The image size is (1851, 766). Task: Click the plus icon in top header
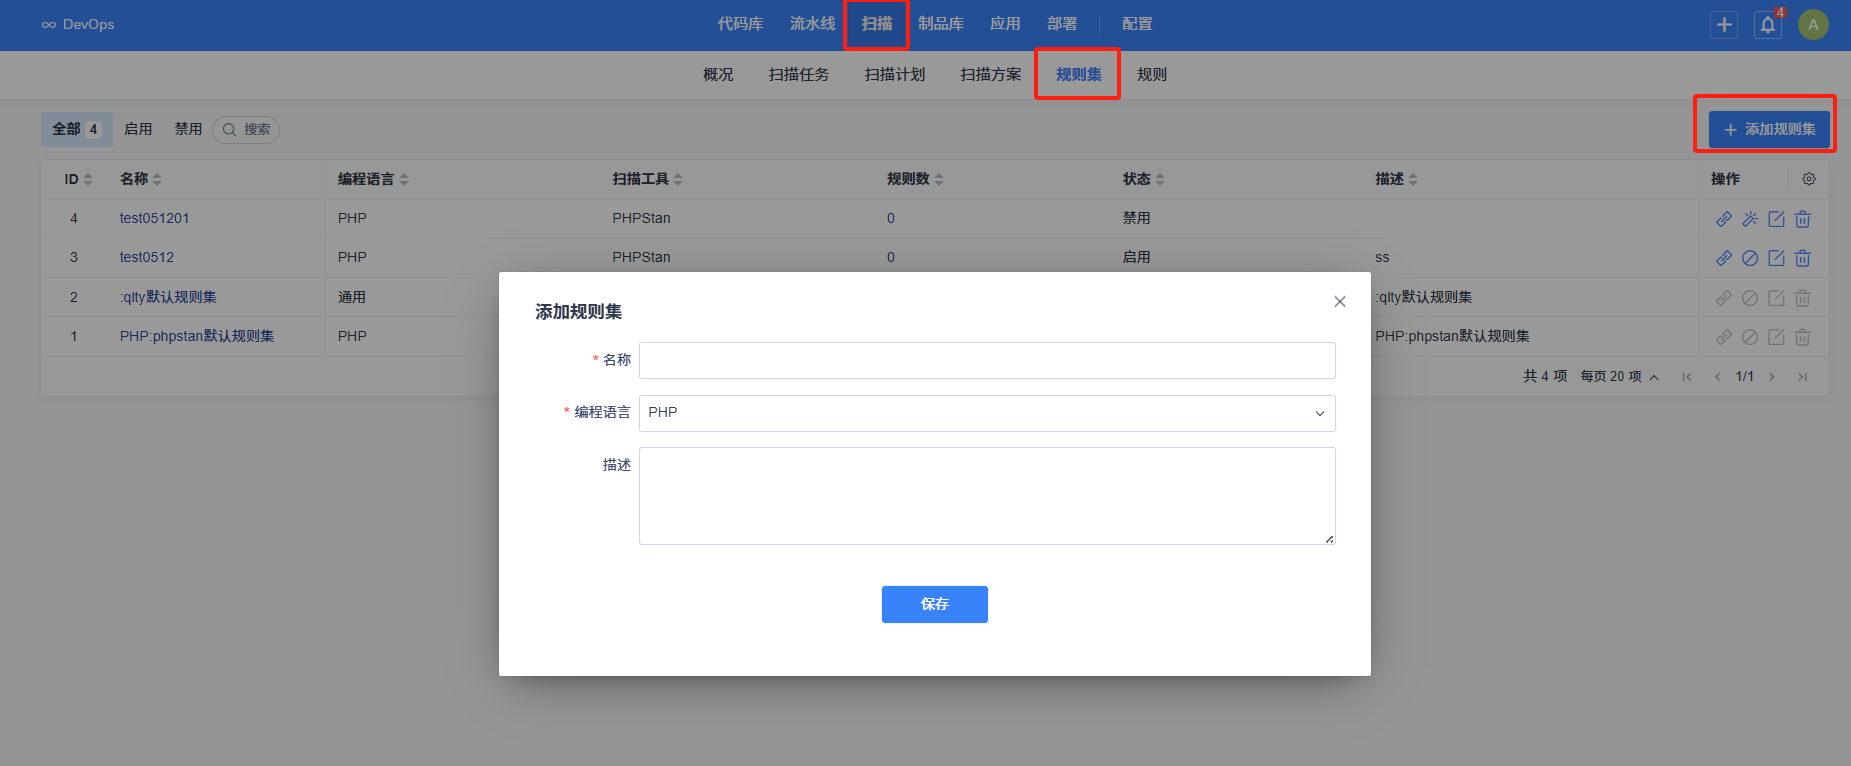pyautogui.click(x=1724, y=25)
